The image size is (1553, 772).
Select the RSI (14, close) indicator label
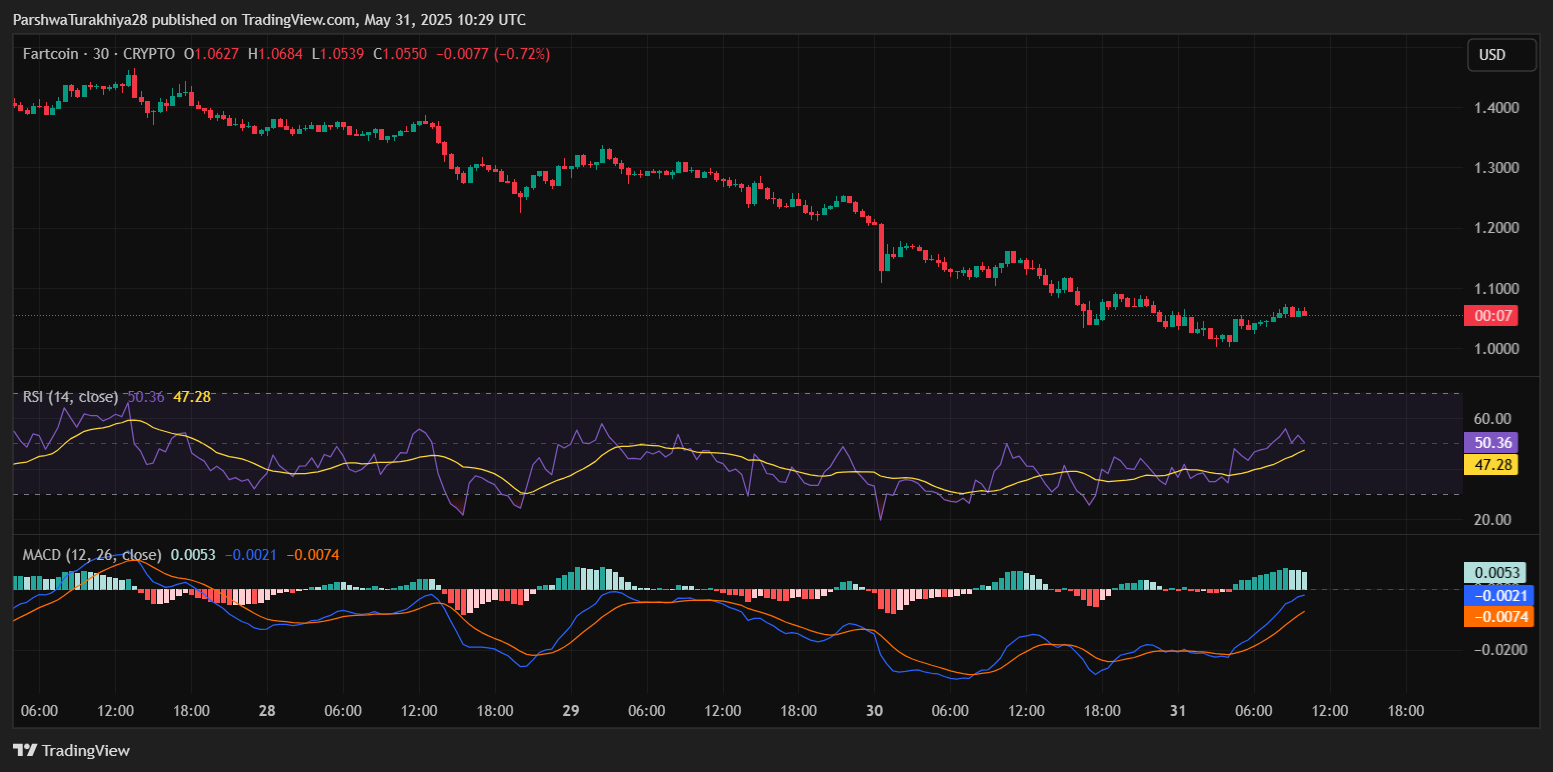click(70, 397)
